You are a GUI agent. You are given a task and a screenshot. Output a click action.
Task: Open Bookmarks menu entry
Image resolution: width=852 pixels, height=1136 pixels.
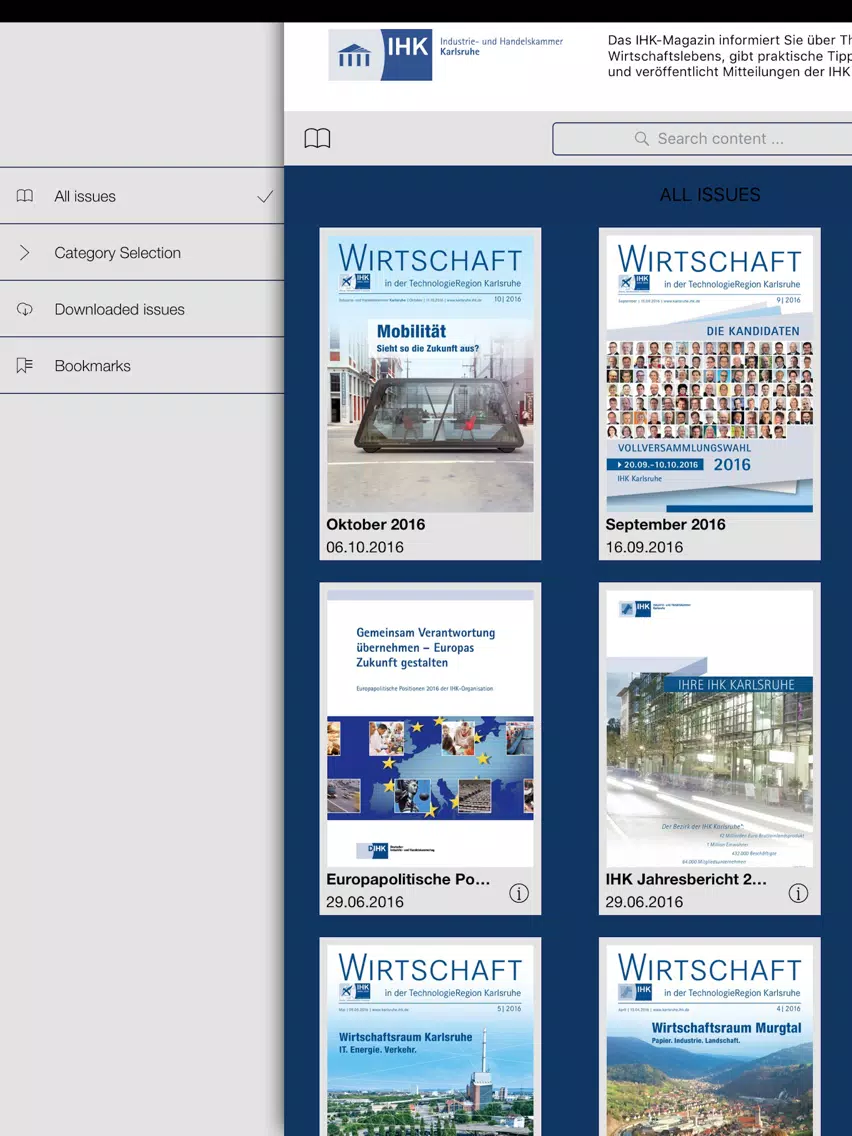[142, 366]
